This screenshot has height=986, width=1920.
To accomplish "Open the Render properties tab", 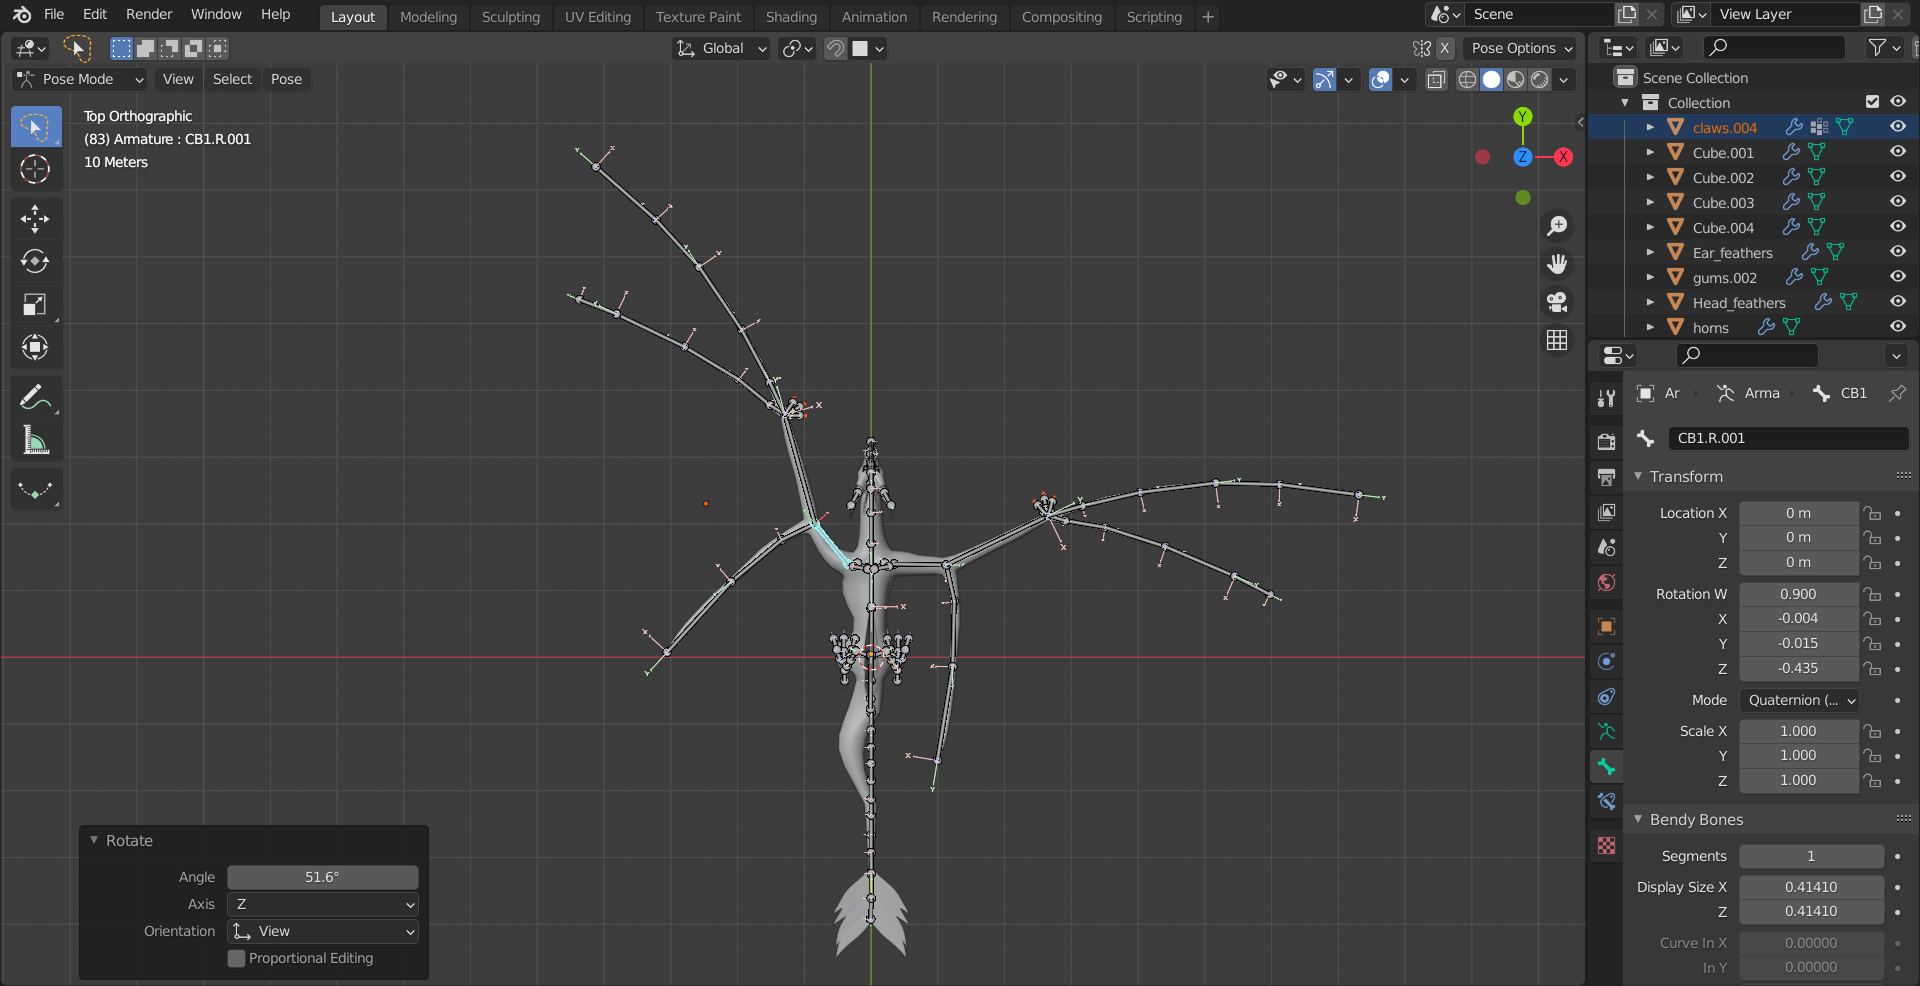I will (x=1606, y=441).
